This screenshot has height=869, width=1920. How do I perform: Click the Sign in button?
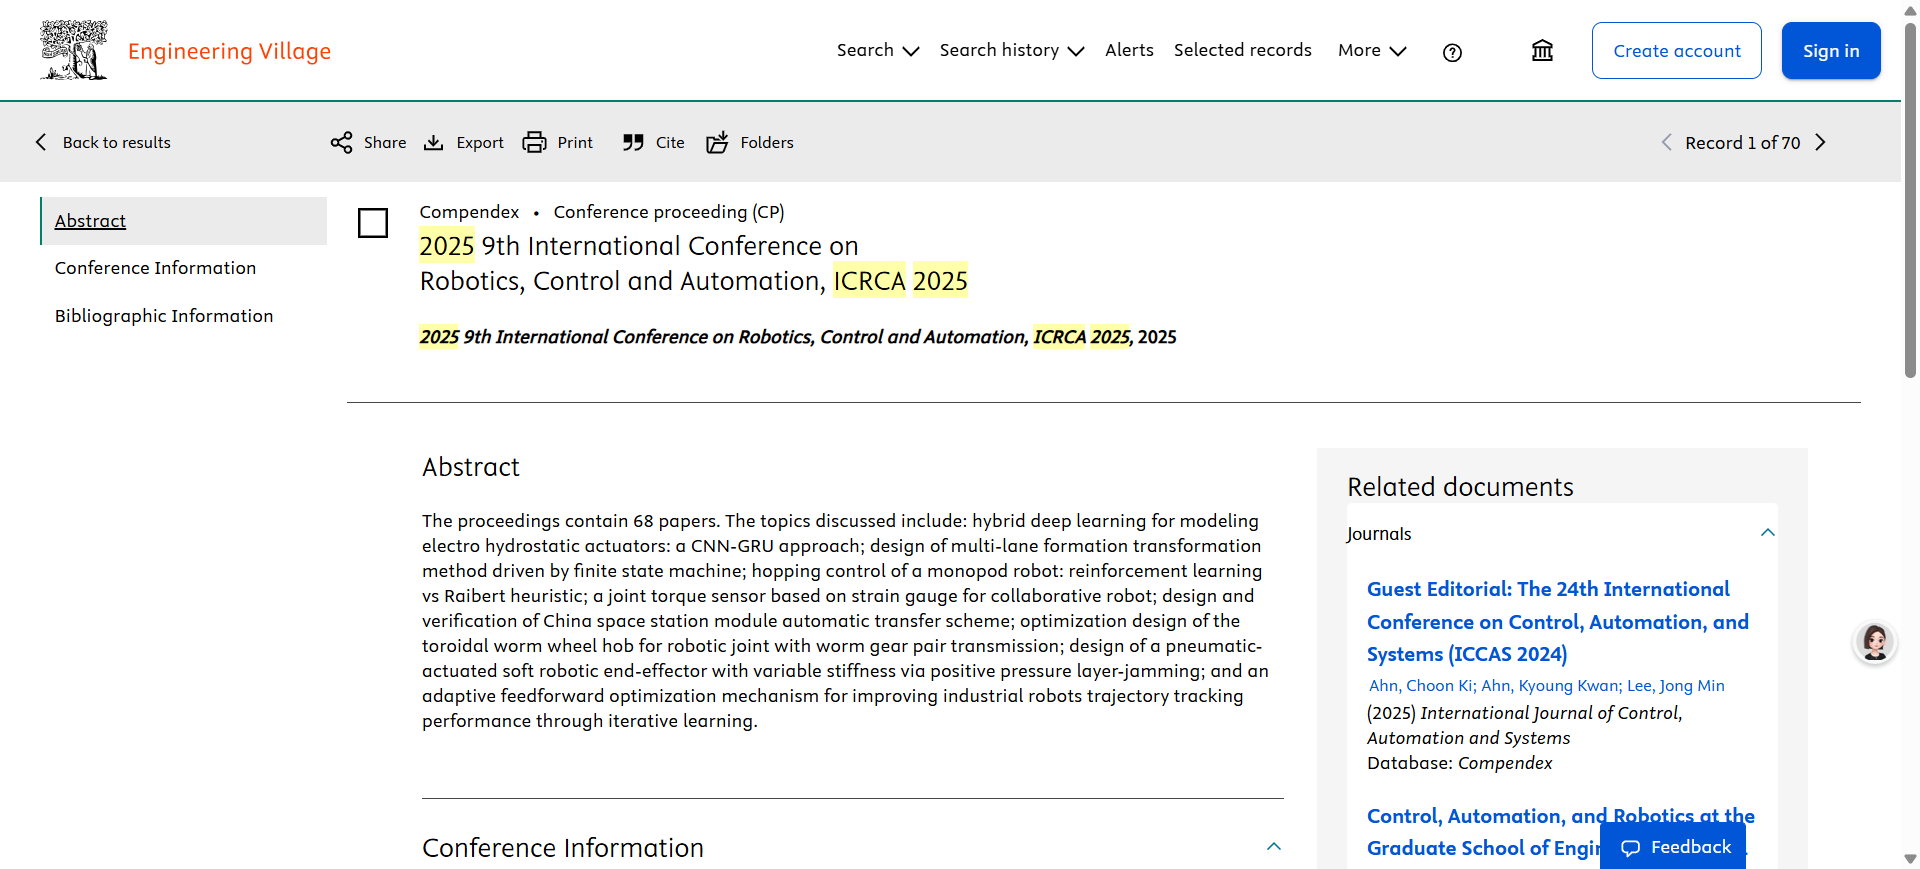[x=1831, y=51]
